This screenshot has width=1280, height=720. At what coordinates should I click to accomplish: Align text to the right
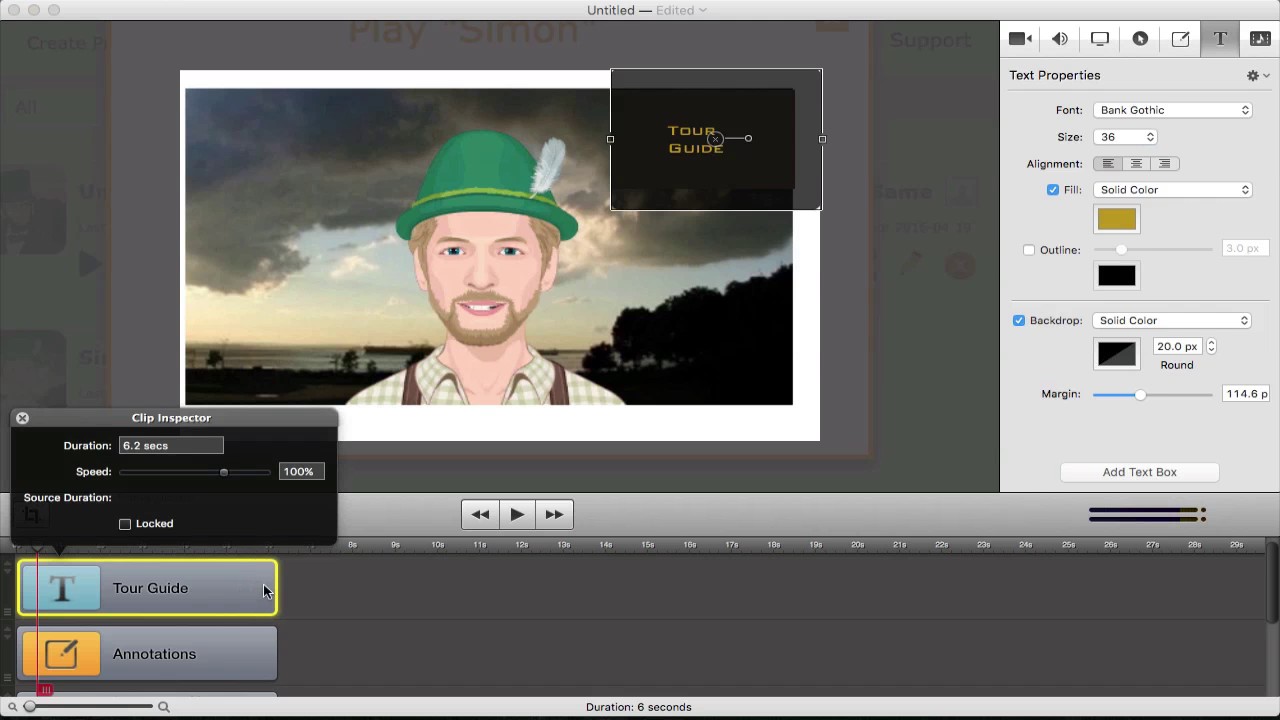pos(1164,164)
